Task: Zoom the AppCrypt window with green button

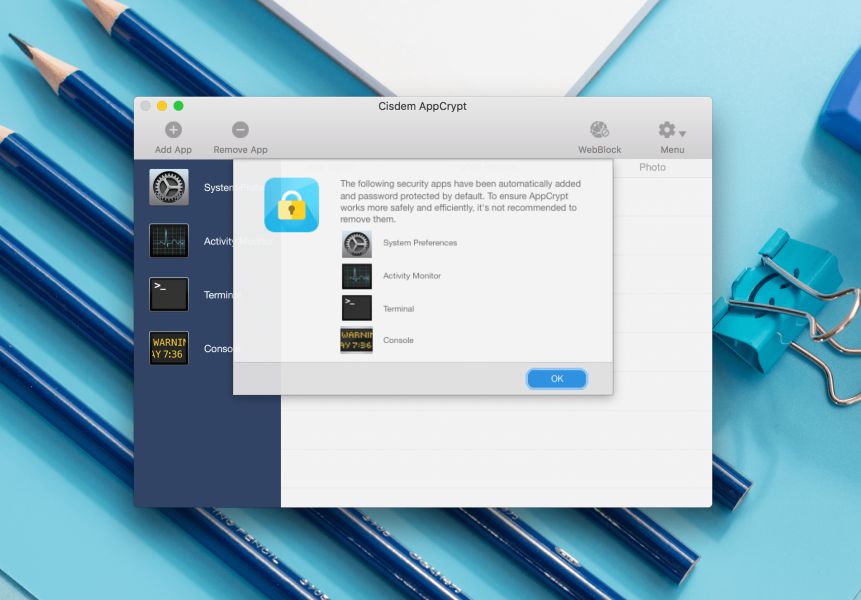Action: click(178, 106)
